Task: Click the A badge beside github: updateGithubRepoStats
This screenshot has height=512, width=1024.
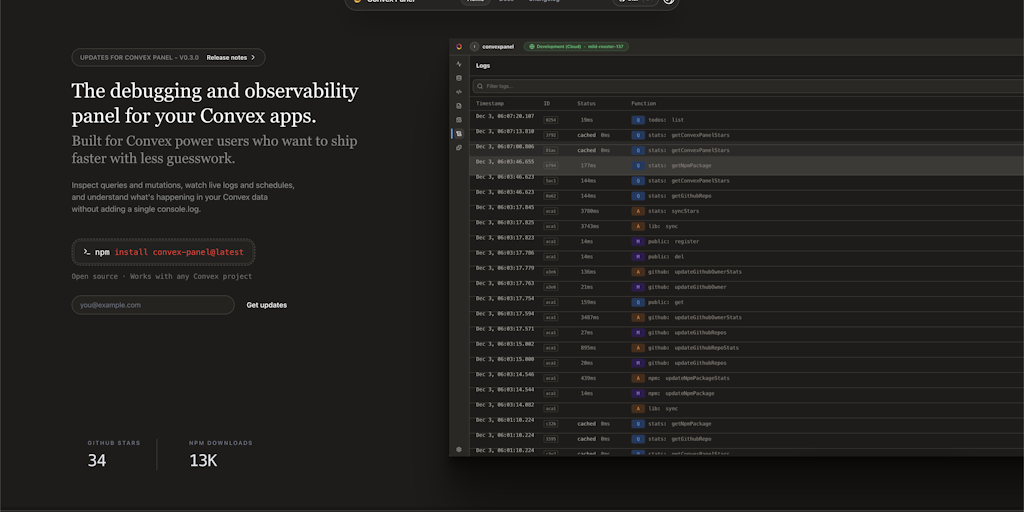Action: point(638,347)
